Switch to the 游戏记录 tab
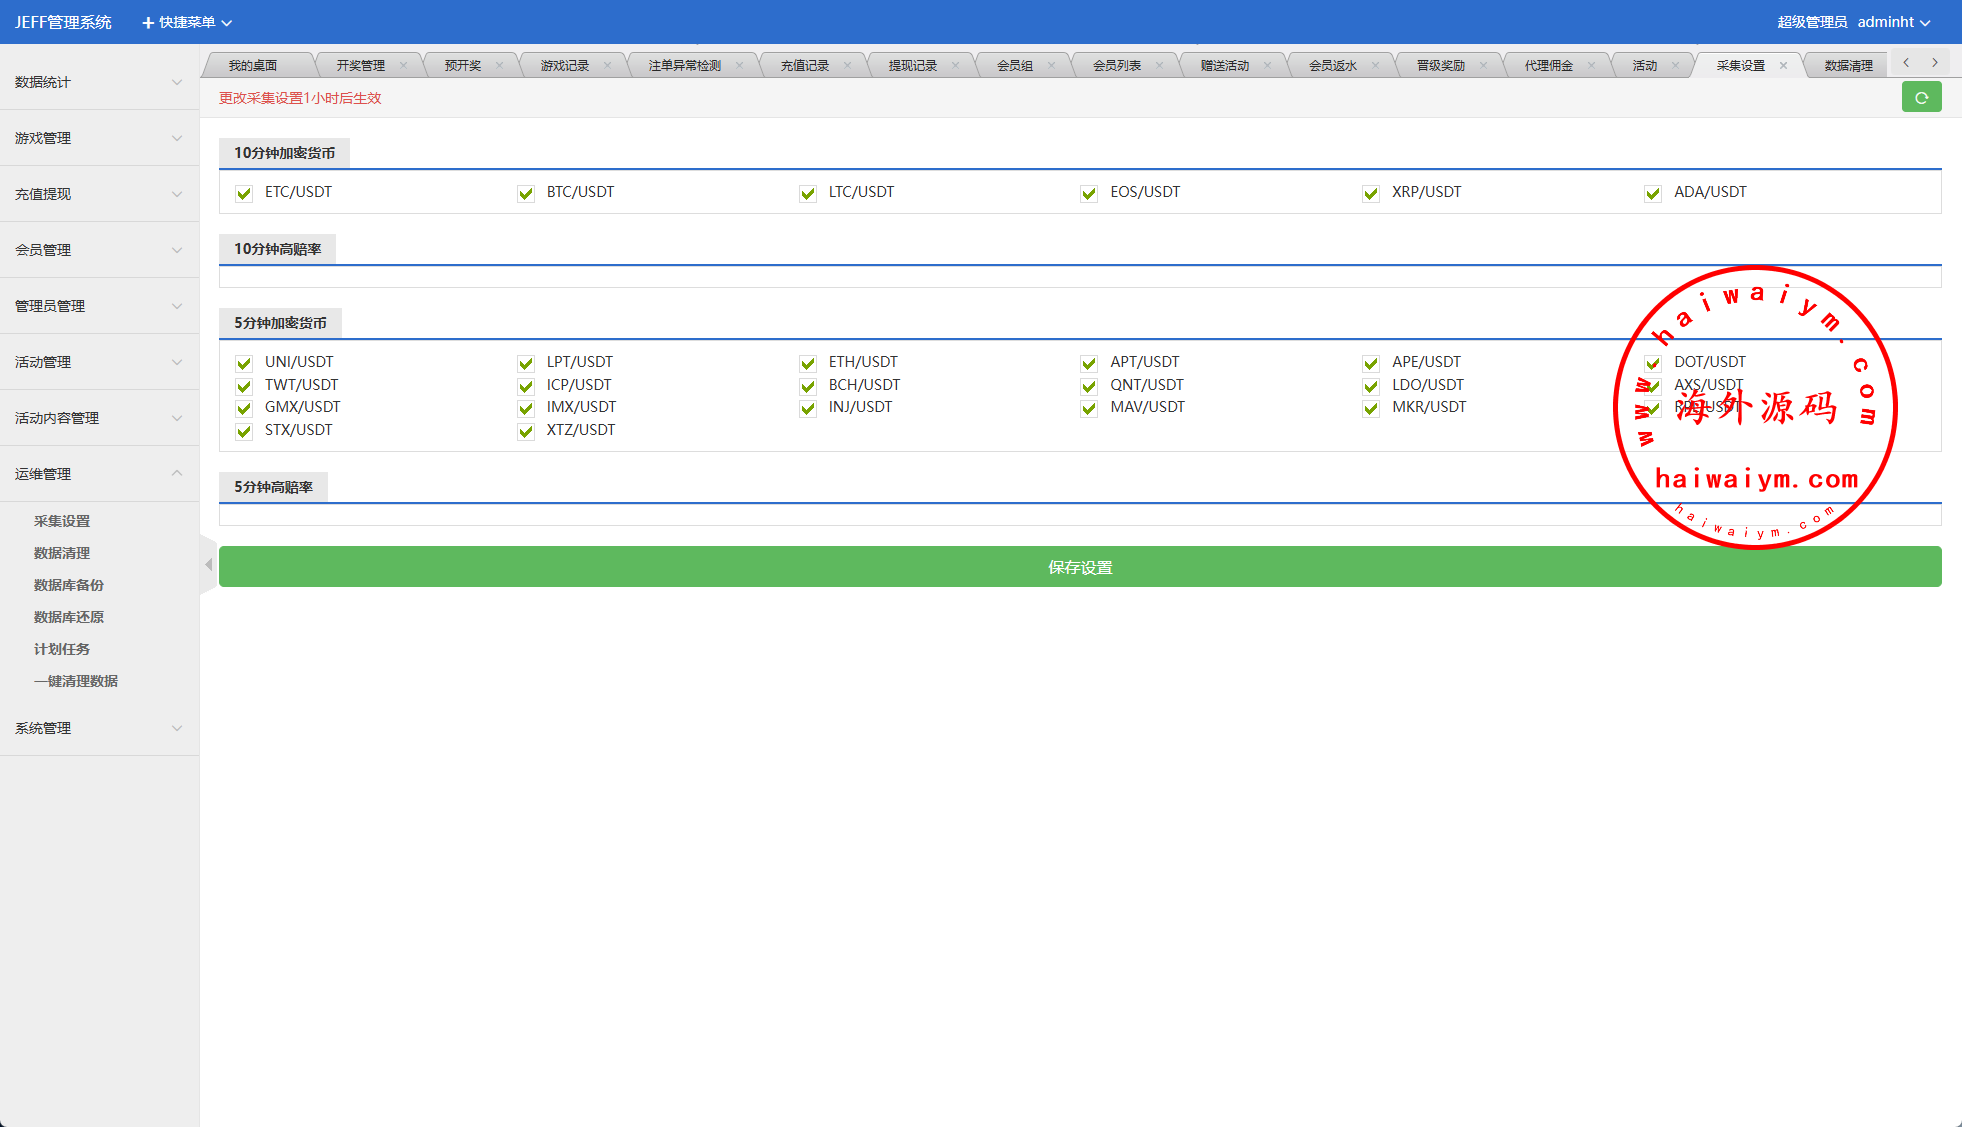The width and height of the screenshot is (1962, 1127). tap(565, 66)
